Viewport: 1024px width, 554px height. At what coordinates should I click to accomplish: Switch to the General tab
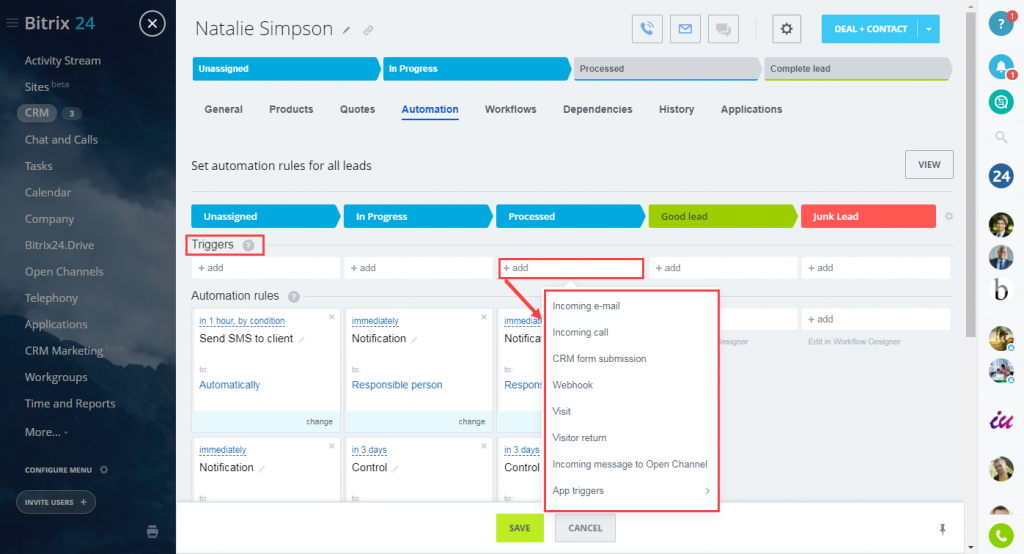click(223, 109)
